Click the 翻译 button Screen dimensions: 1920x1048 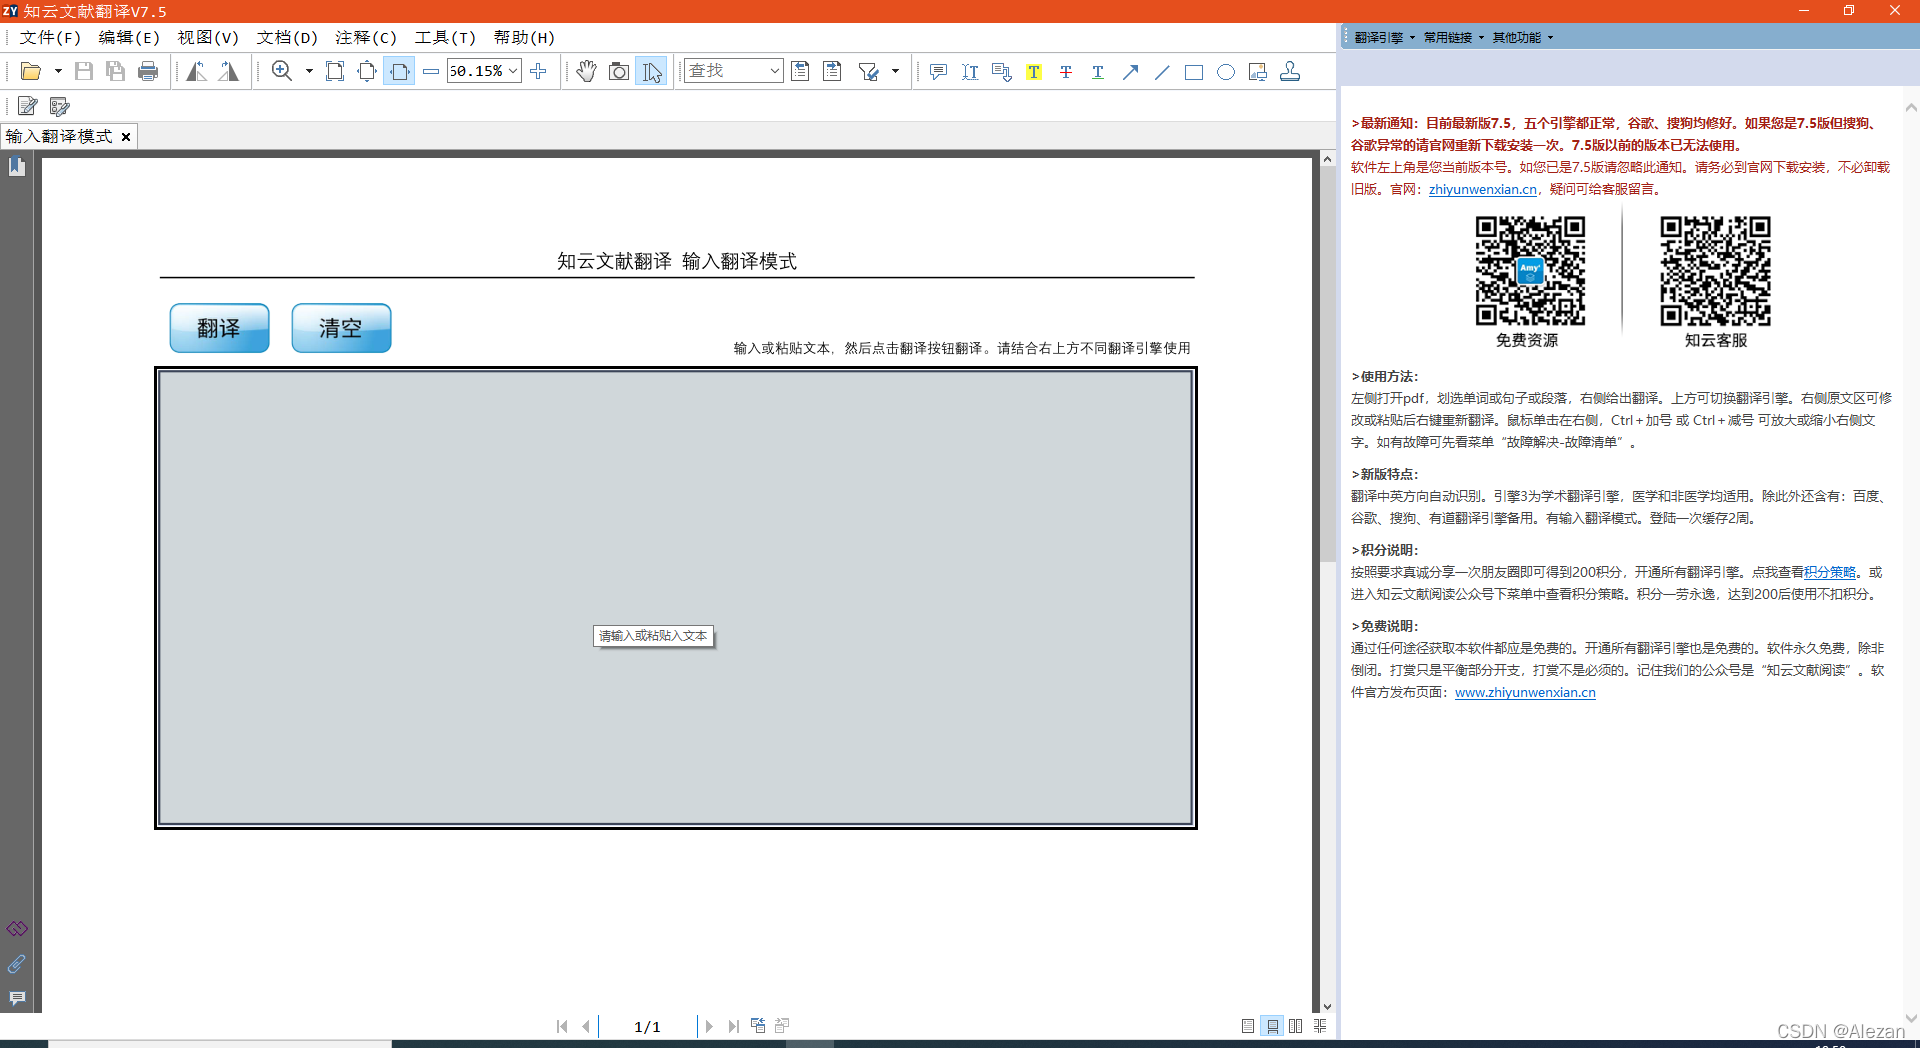pos(219,328)
